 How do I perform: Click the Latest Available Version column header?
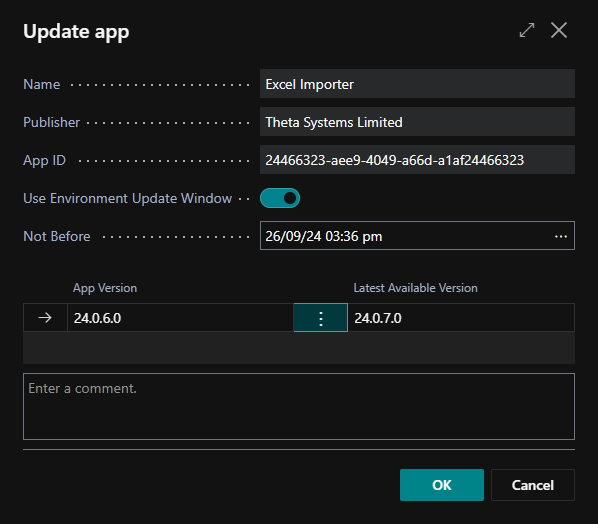pos(415,288)
